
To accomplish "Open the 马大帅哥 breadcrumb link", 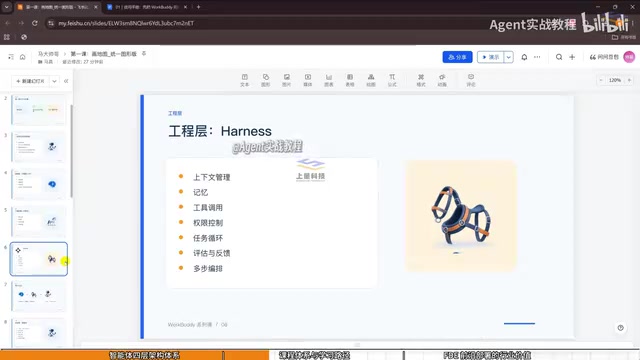I will [x=48, y=54].
